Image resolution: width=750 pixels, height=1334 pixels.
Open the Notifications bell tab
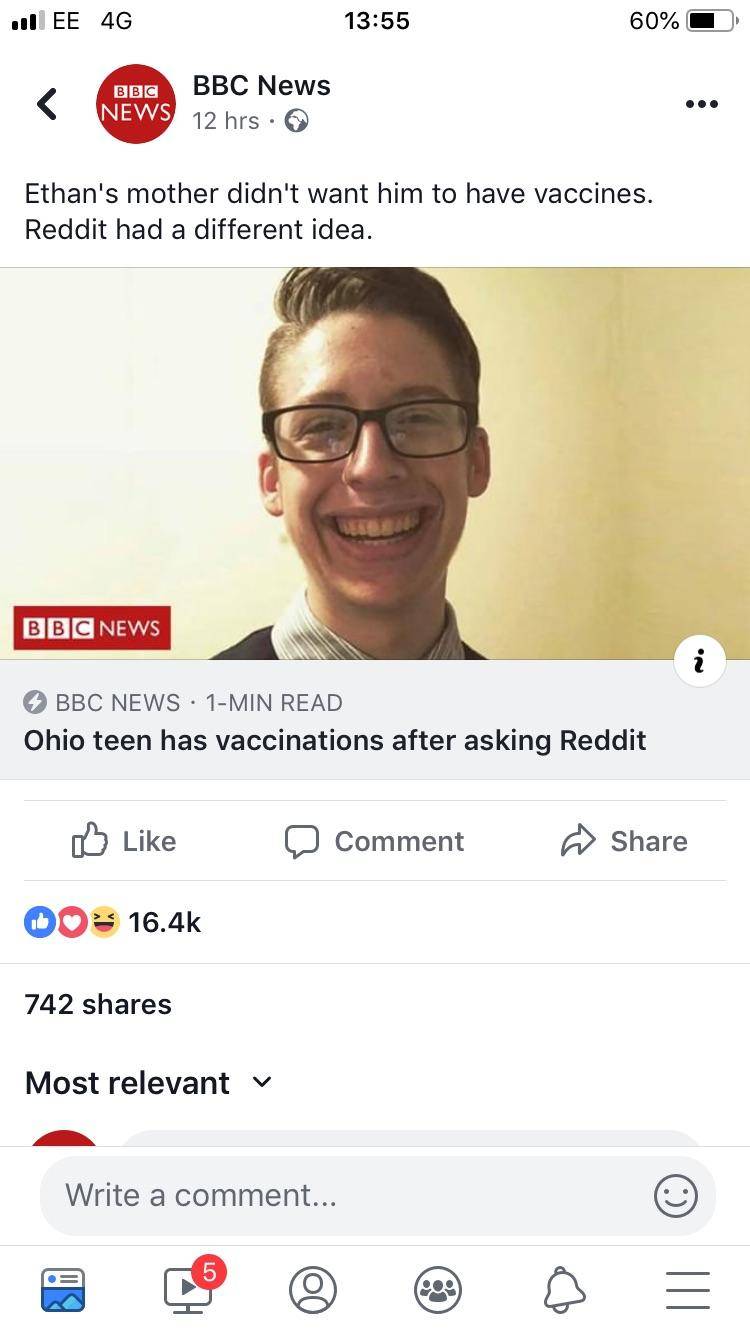click(x=563, y=1289)
